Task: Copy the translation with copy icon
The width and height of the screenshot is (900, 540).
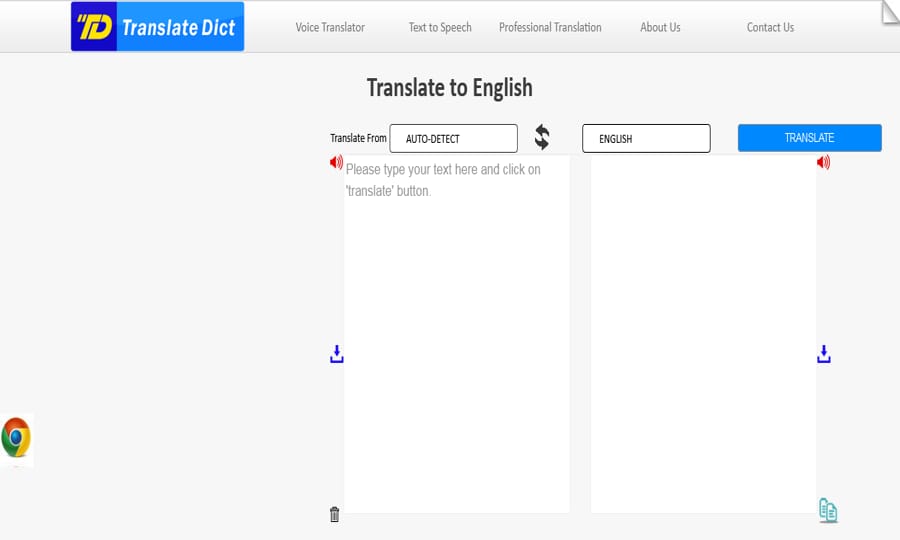Action: tap(828, 510)
